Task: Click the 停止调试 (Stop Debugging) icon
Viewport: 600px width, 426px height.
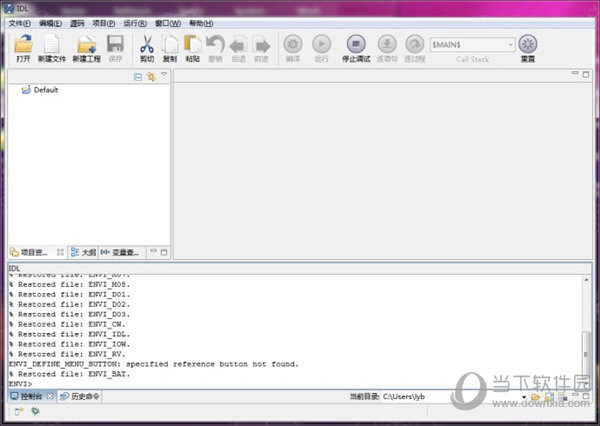Action: click(x=356, y=44)
